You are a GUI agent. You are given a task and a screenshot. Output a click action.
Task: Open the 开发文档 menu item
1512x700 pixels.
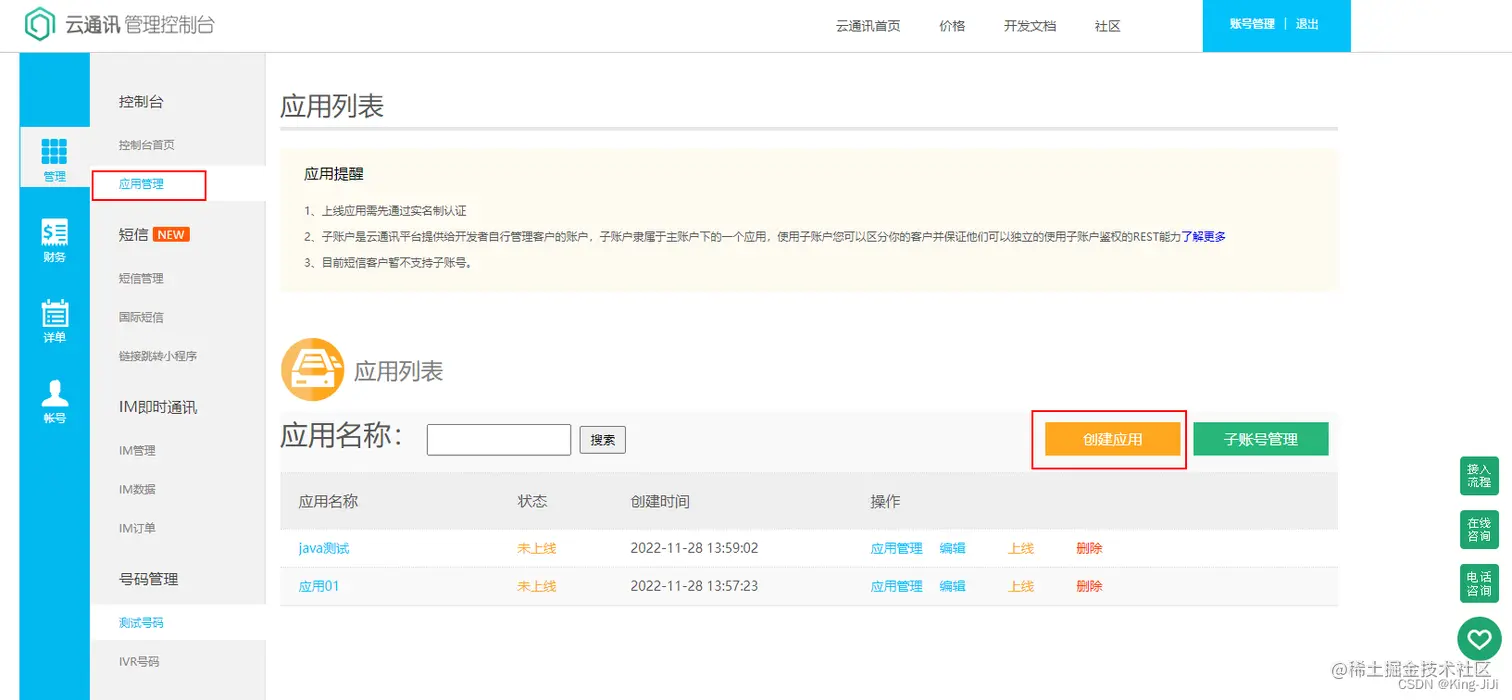tap(1030, 27)
